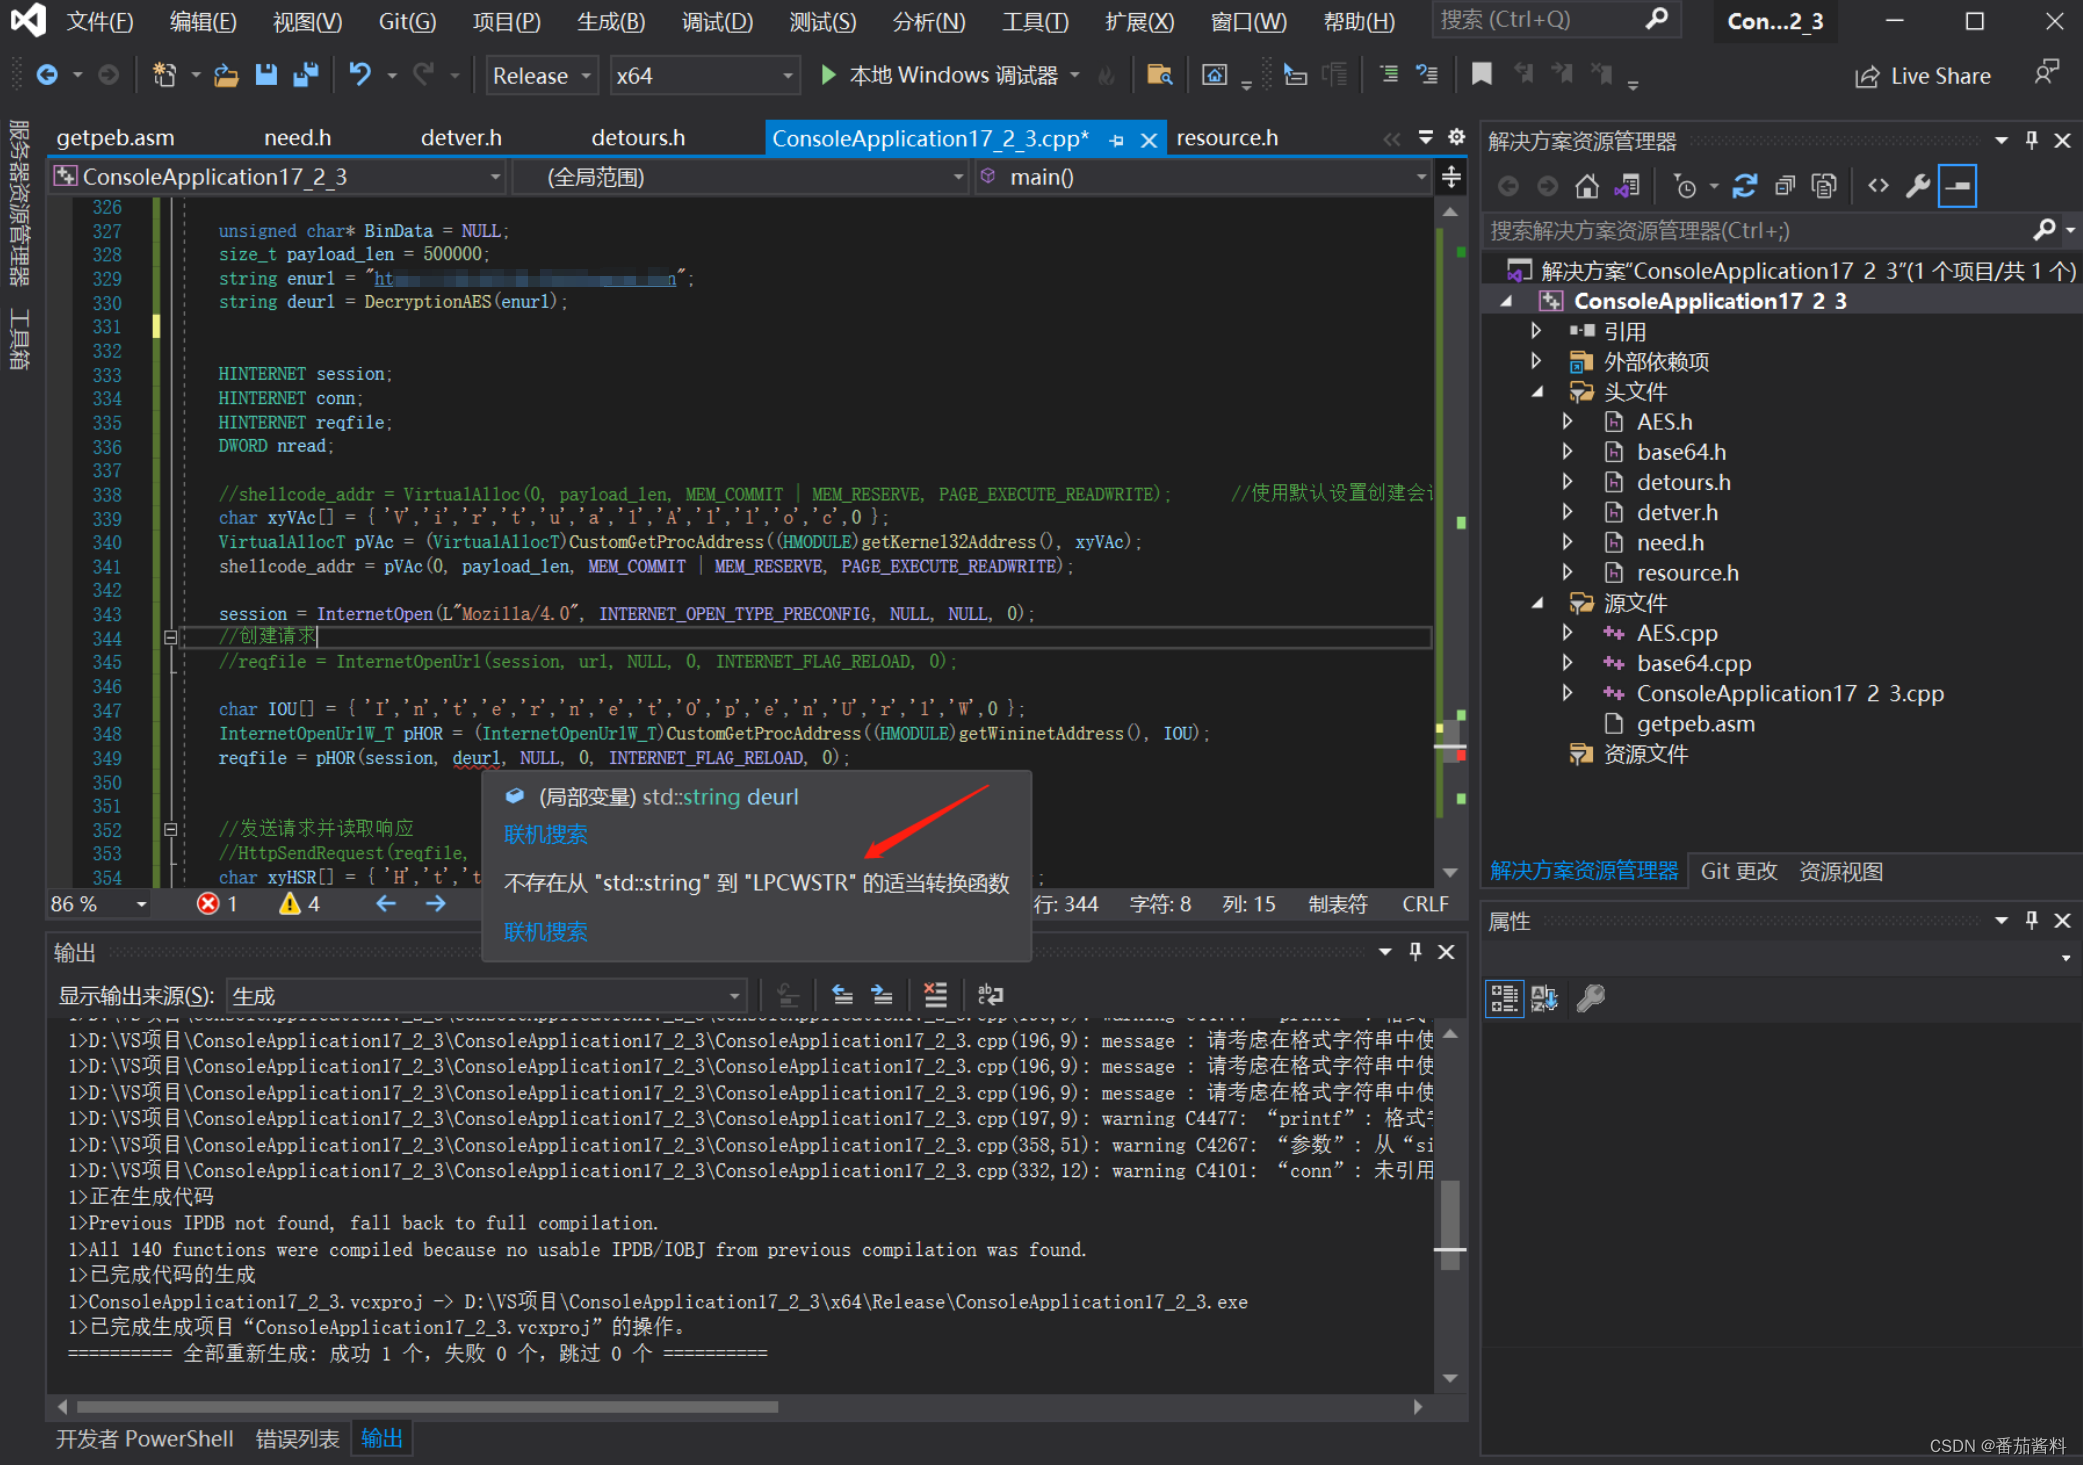The width and height of the screenshot is (2083, 1465).
Task: Click first 联机搜索 link in tooltip
Action: click(545, 834)
